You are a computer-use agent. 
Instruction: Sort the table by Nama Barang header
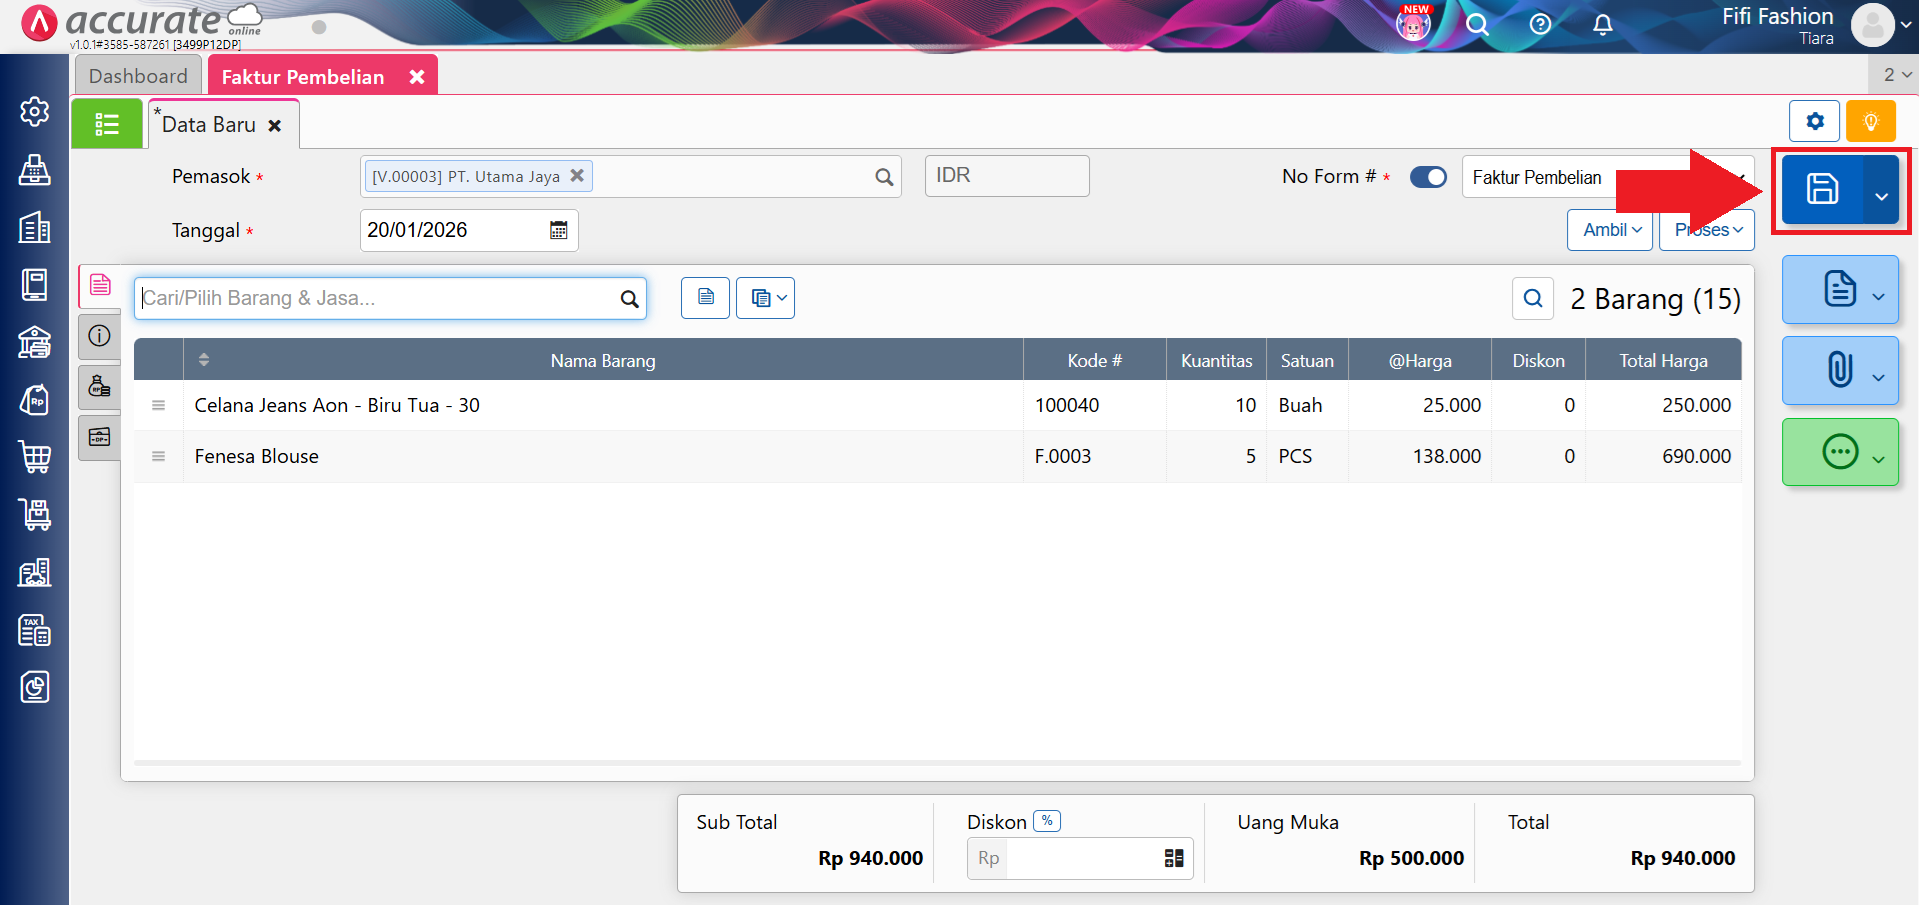click(602, 360)
